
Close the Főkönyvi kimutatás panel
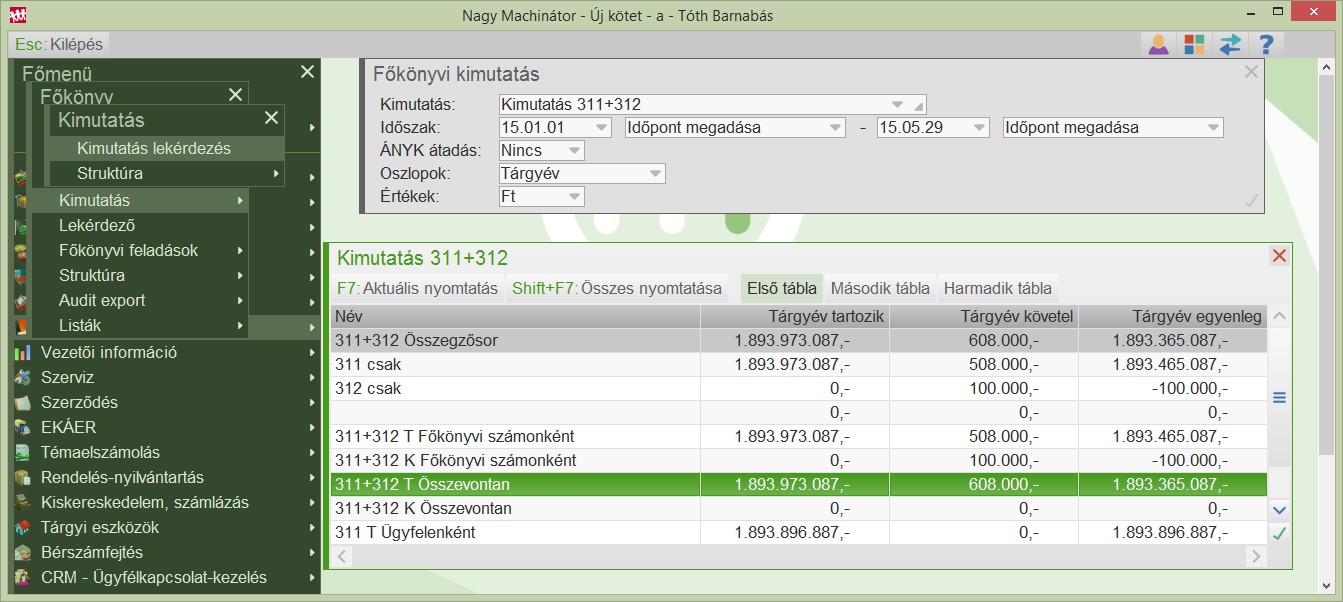click(1251, 72)
